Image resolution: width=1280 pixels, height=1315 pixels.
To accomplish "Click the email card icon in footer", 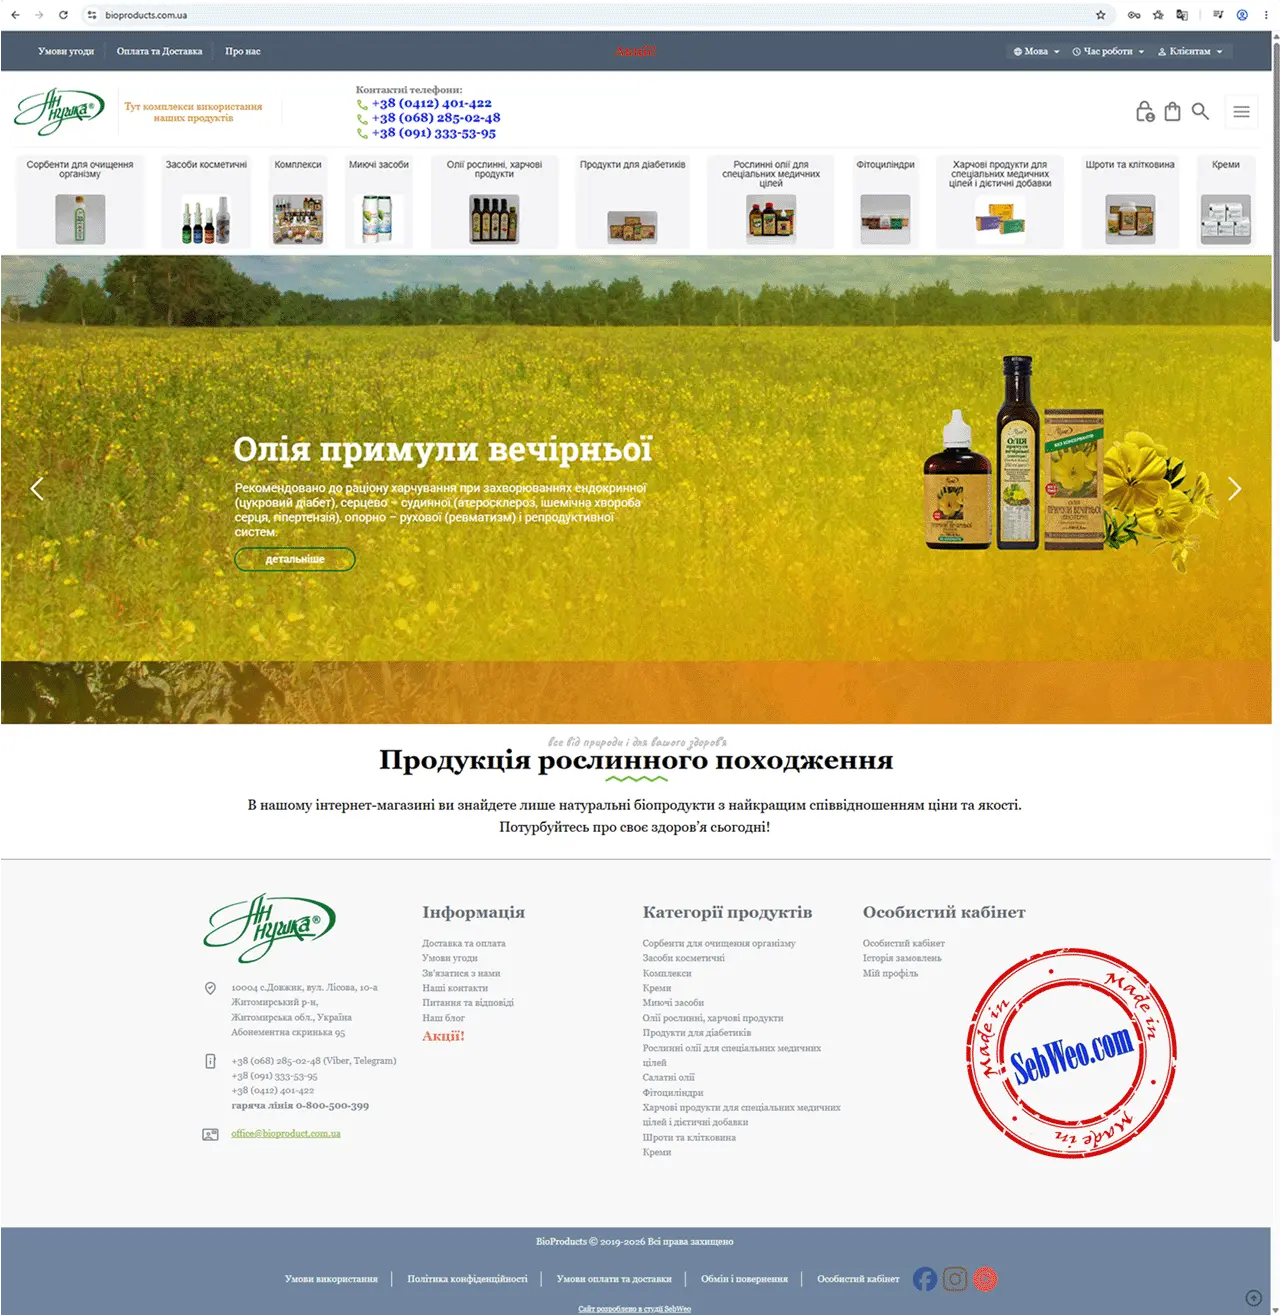I will click(210, 1134).
